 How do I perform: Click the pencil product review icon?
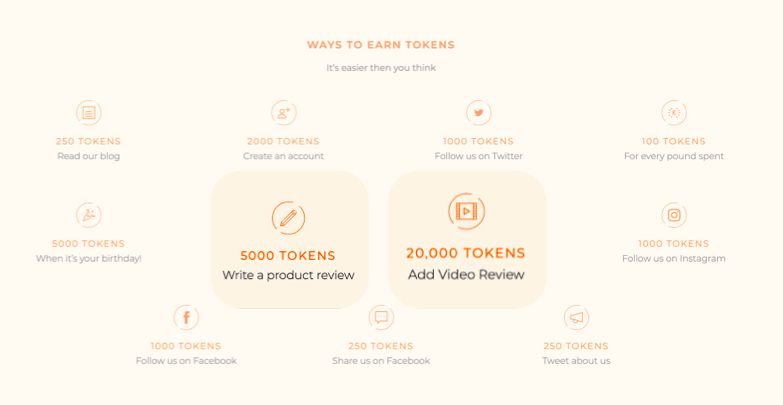pyautogui.click(x=288, y=218)
